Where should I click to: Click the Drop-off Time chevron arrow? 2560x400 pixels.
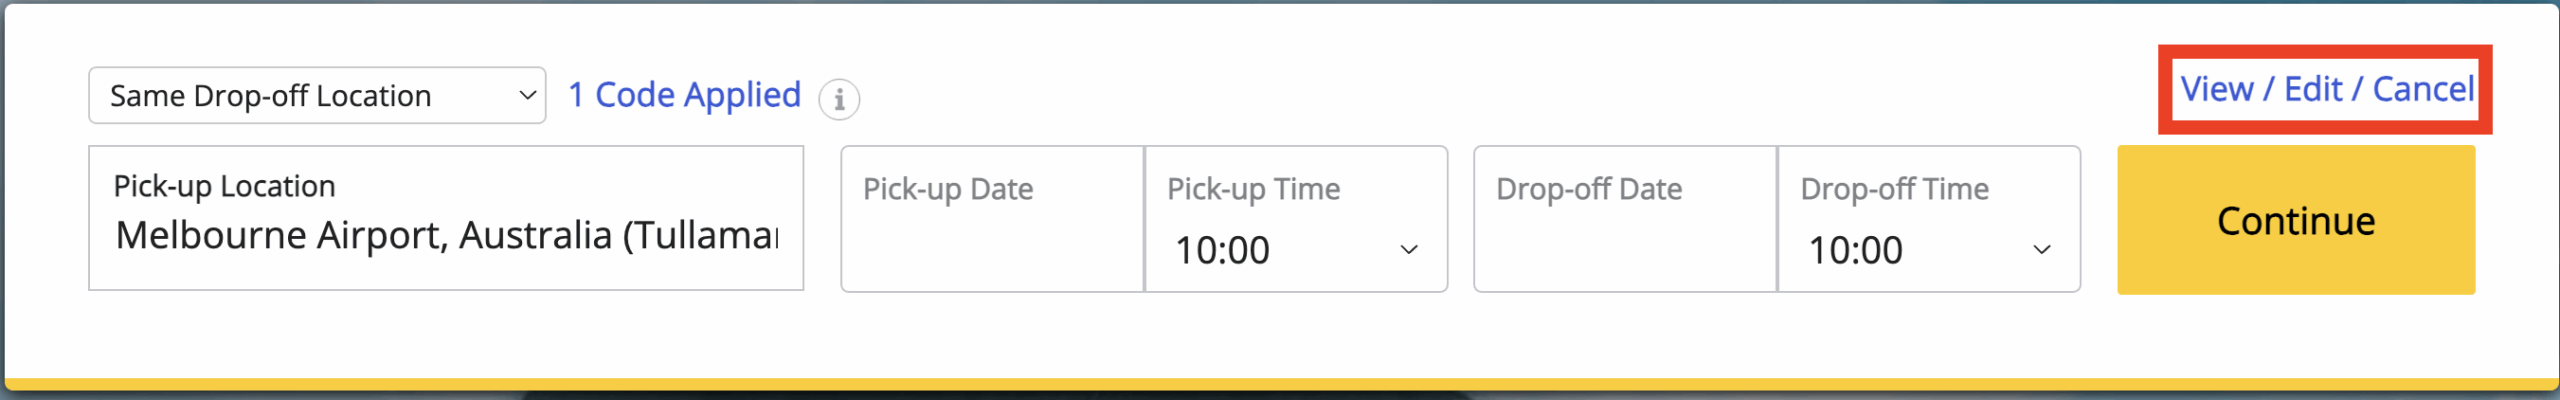pos(2042,250)
